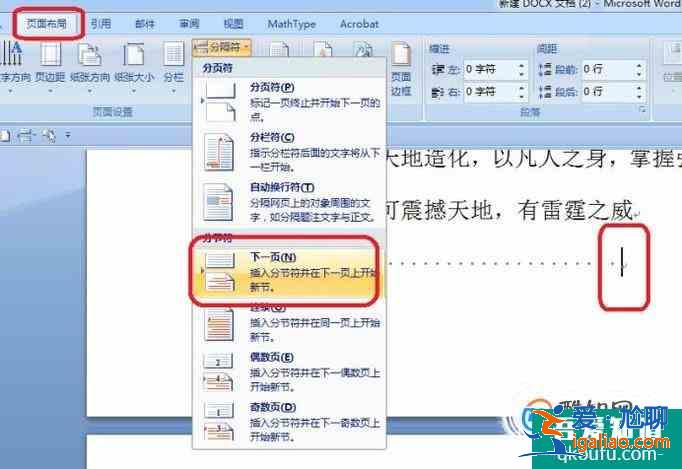Decrease right indent with down arrow

tap(522, 96)
